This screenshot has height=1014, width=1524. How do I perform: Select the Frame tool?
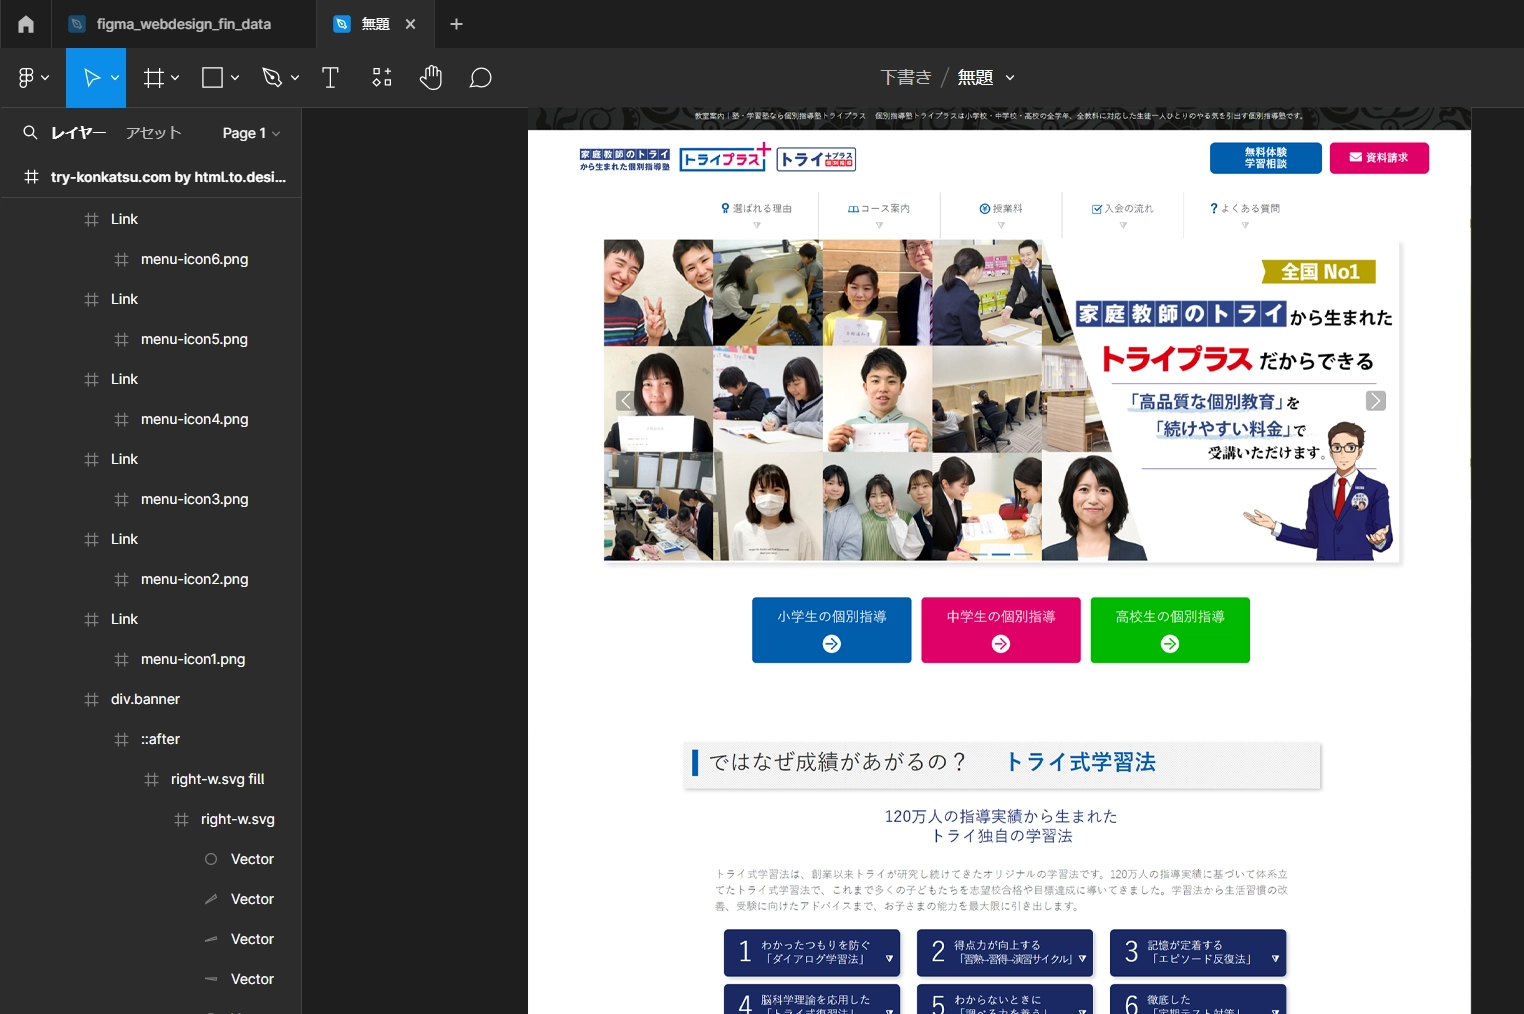tap(153, 77)
